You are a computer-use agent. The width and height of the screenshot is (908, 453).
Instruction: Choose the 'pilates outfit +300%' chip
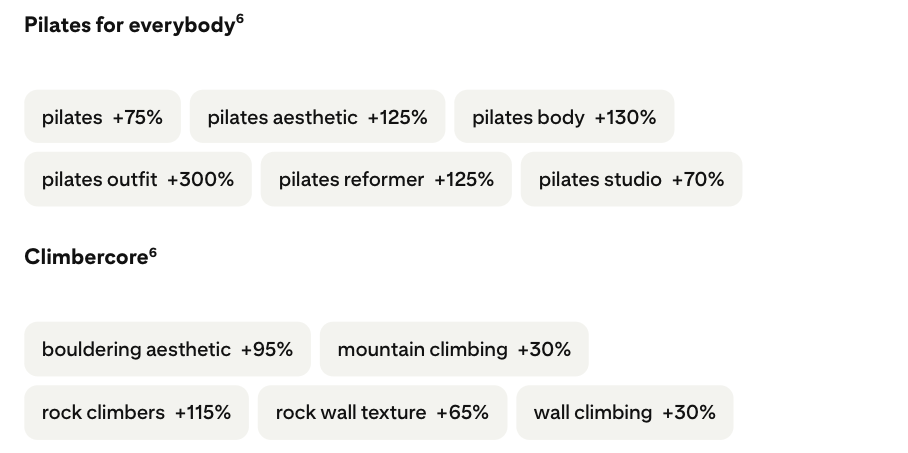click(x=138, y=179)
